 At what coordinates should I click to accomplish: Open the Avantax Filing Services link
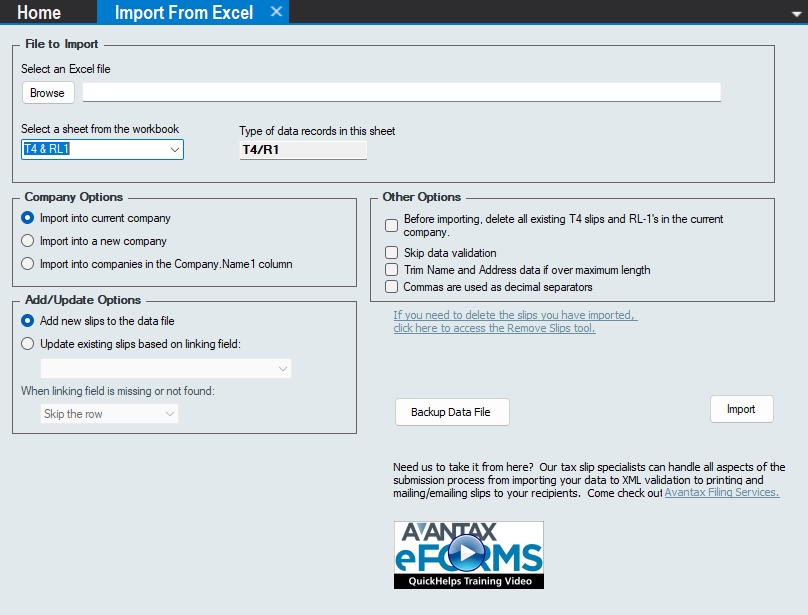pos(721,493)
